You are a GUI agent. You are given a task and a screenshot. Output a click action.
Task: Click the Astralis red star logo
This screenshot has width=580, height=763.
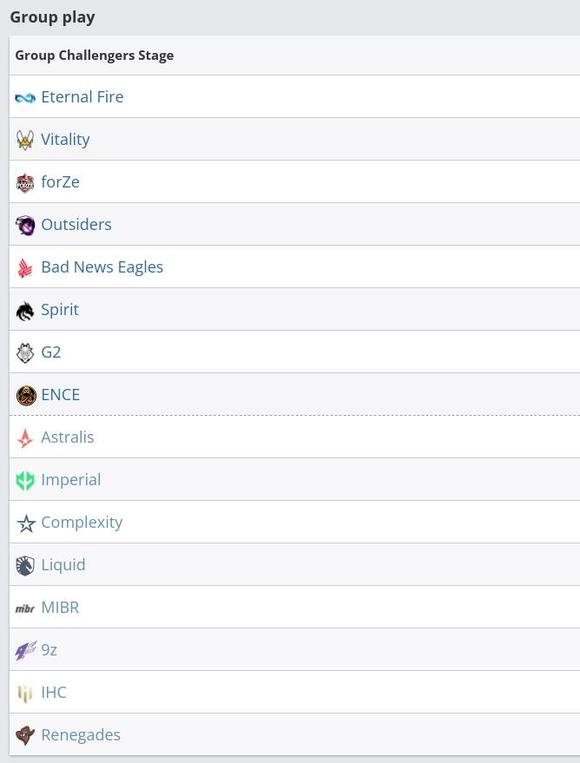pos(25,438)
